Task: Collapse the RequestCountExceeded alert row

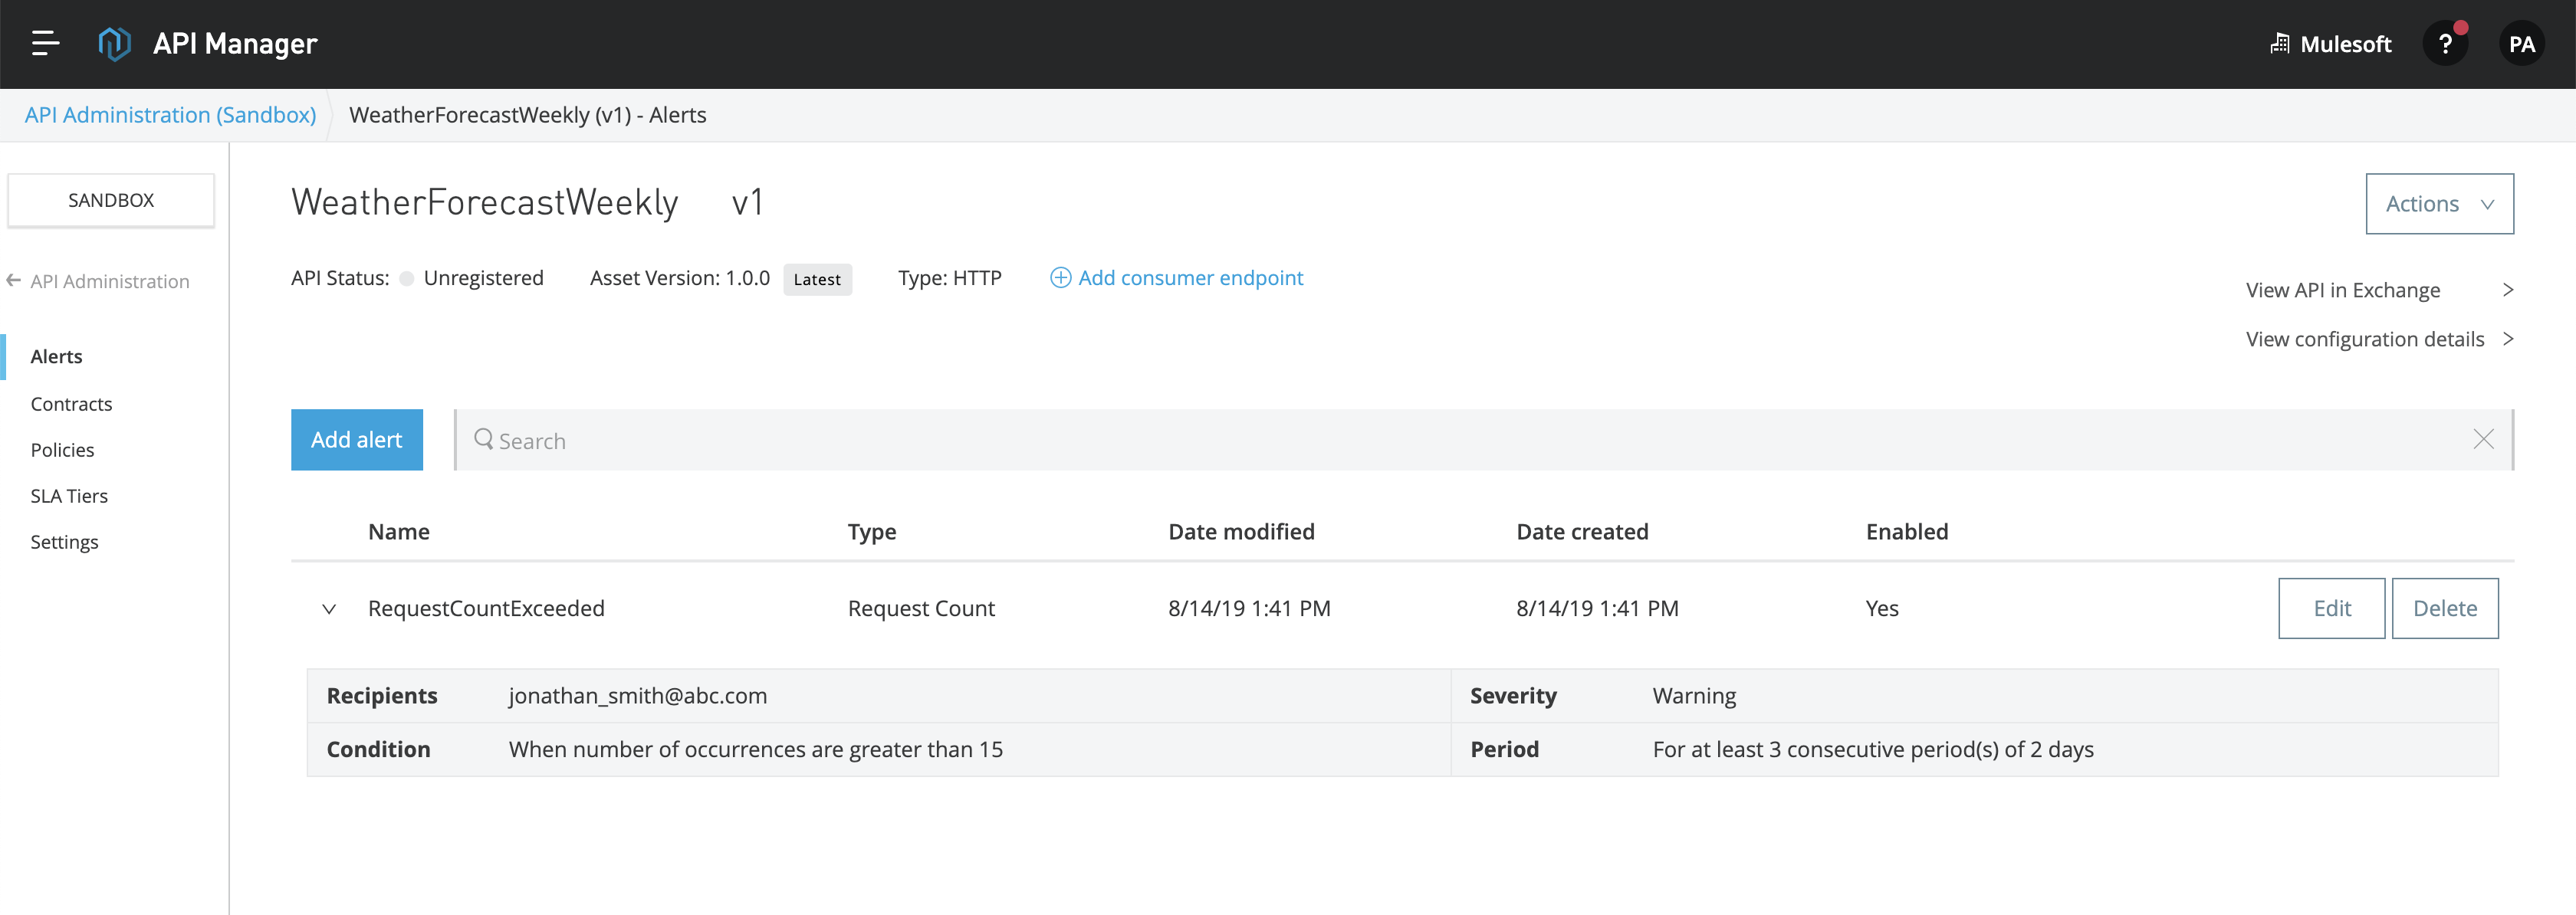Action: click(x=329, y=609)
